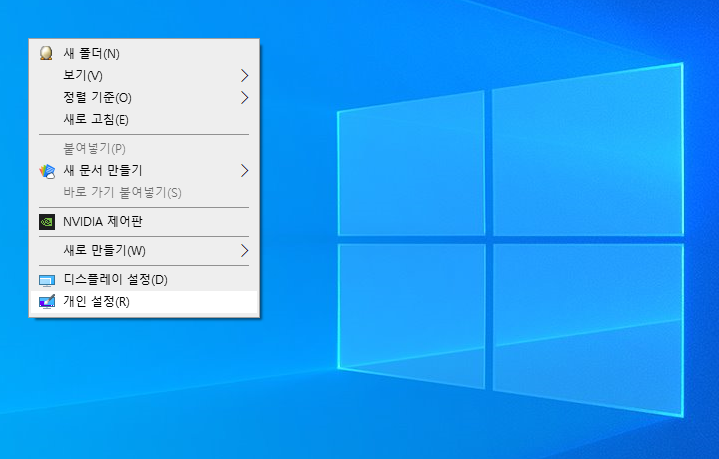Click the 디스플레이 설정 monitor icon
Image resolution: width=719 pixels, height=459 pixels.
47,280
